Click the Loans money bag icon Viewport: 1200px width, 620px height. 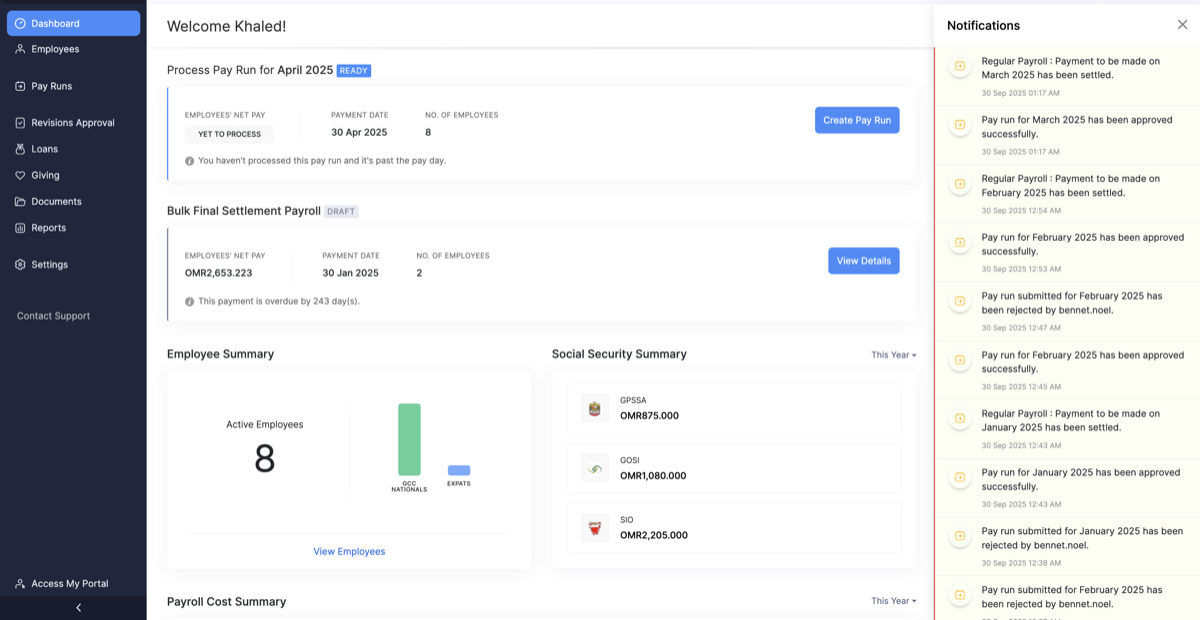tap(21, 149)
